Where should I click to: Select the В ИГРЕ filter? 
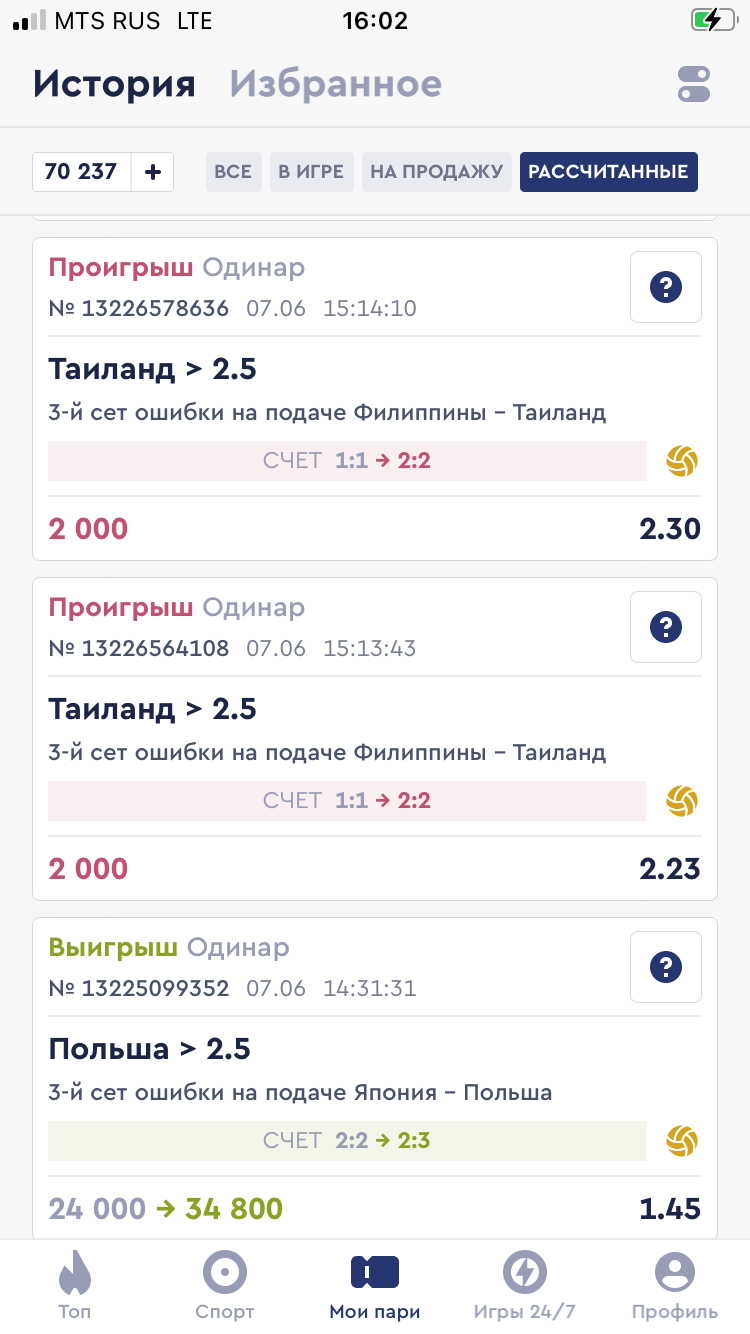311,172
